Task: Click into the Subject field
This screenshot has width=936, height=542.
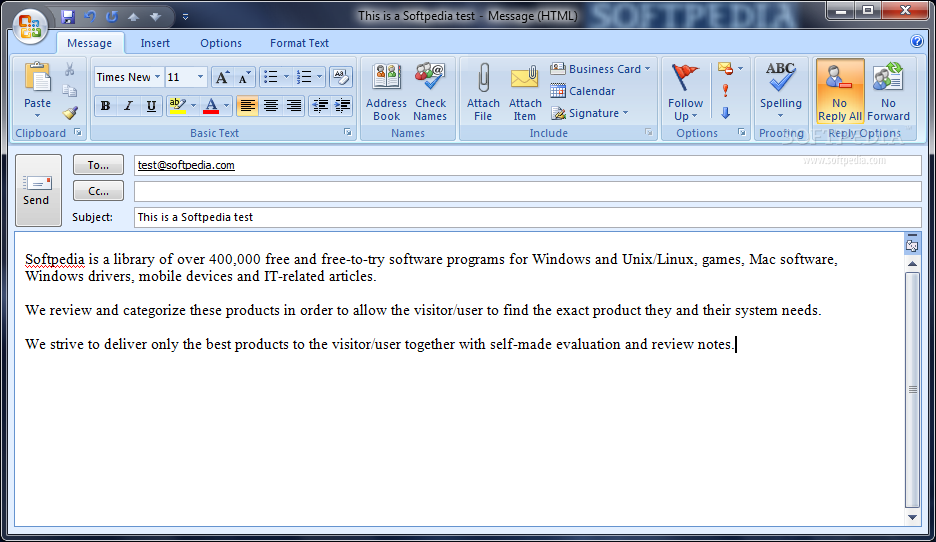Action: point(528,217)
